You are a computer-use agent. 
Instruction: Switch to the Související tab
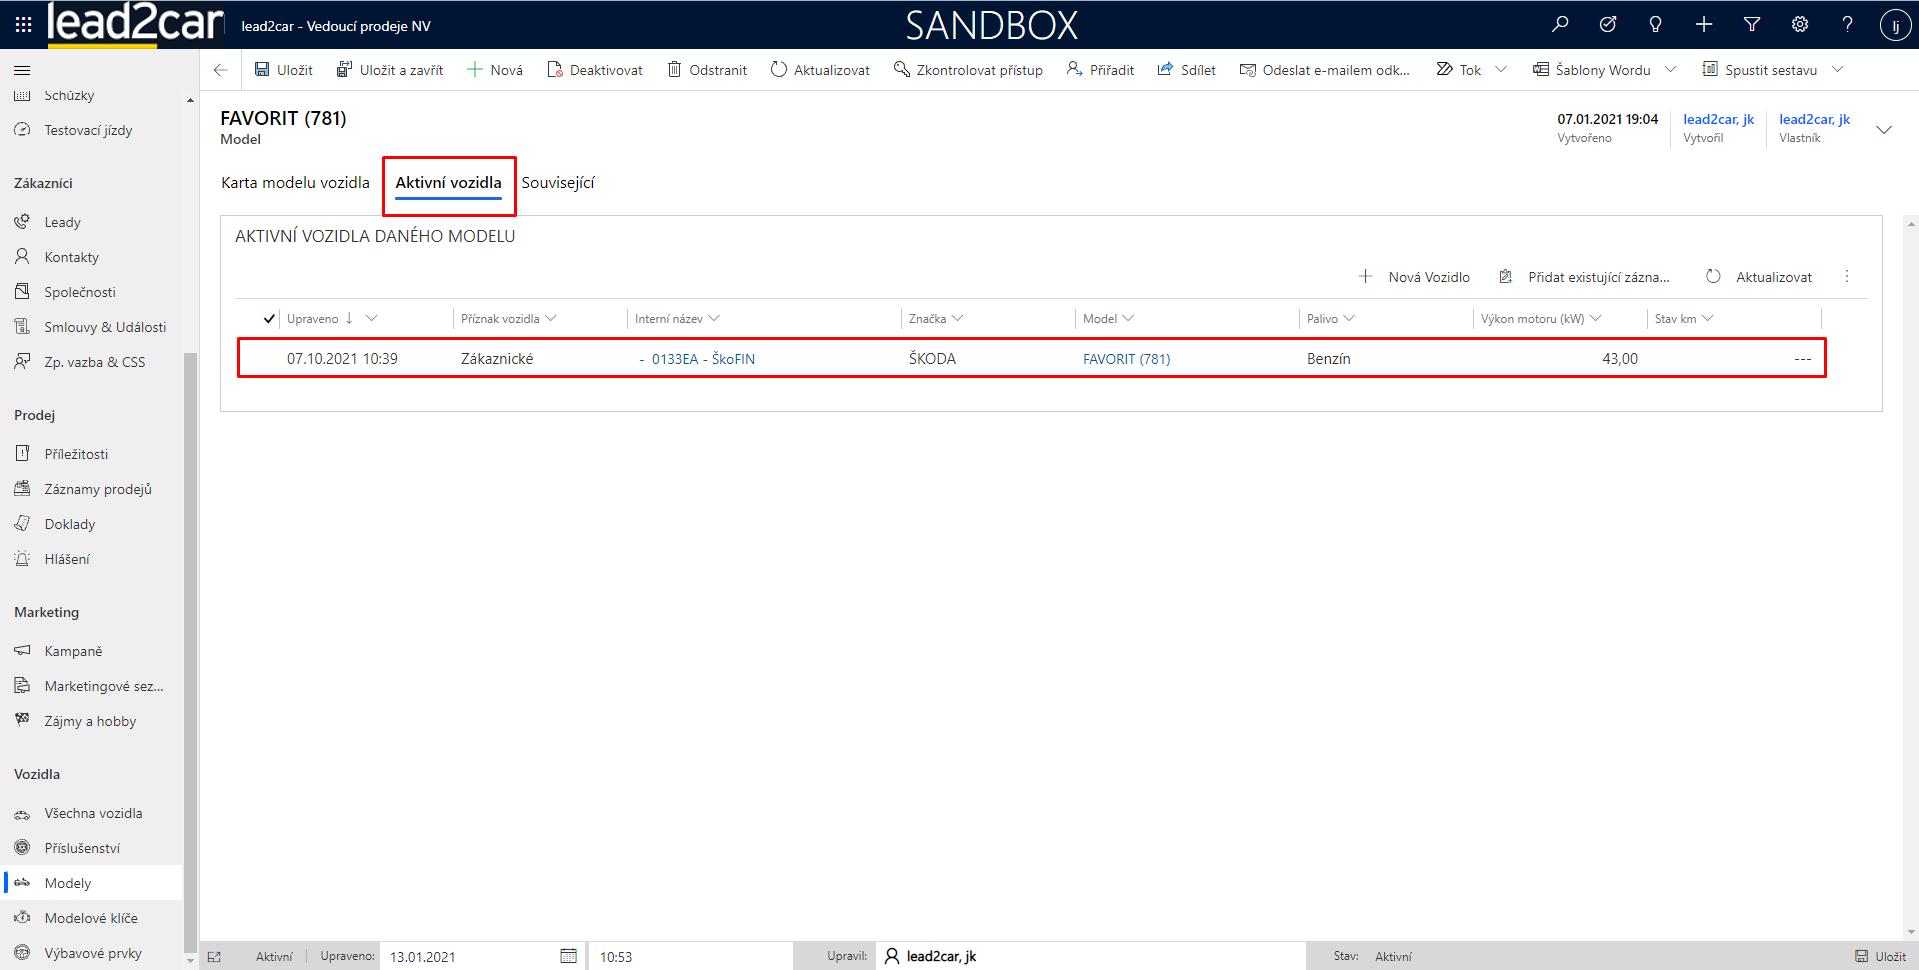[x=558, y=183]
